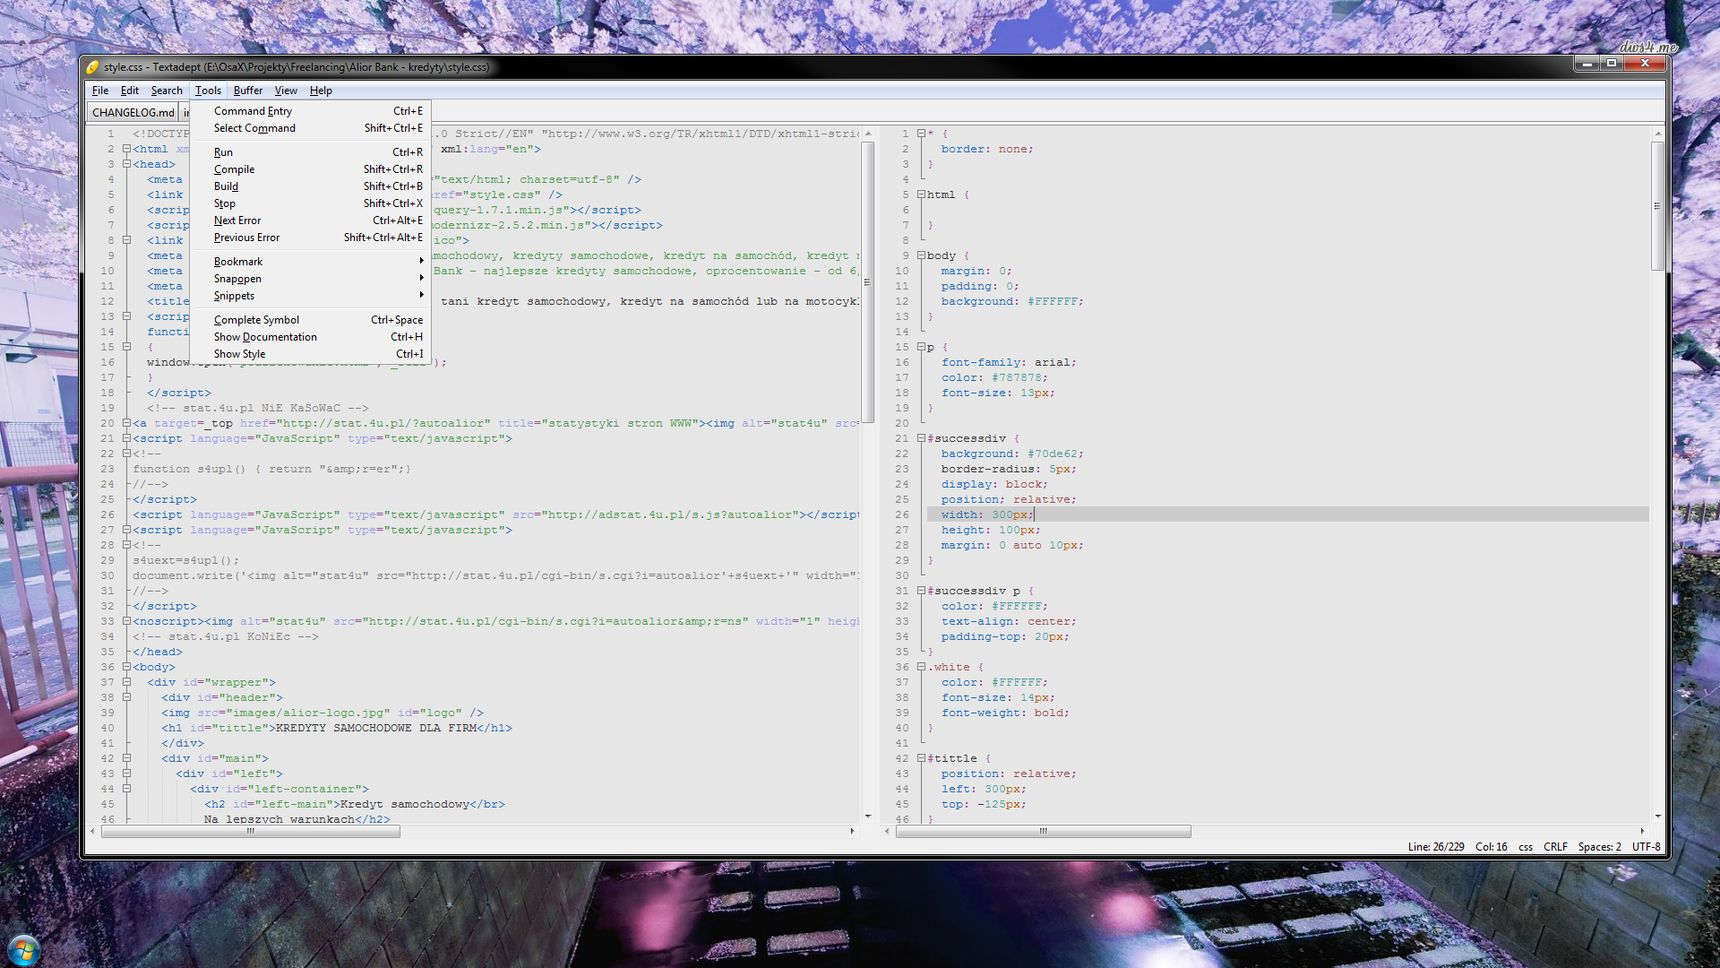
Task: Choose Previous Error menu entry
Action: (x=311, y=237)
